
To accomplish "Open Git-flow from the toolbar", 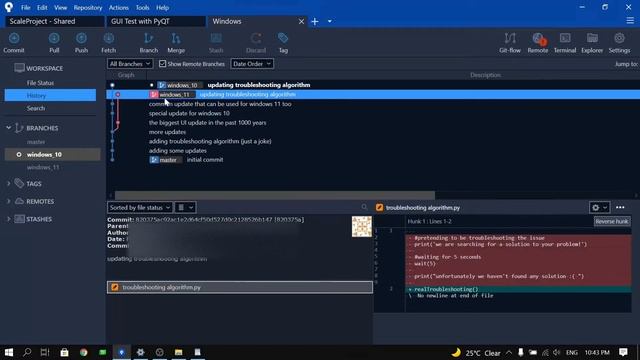I will click(x=510, y=42).
